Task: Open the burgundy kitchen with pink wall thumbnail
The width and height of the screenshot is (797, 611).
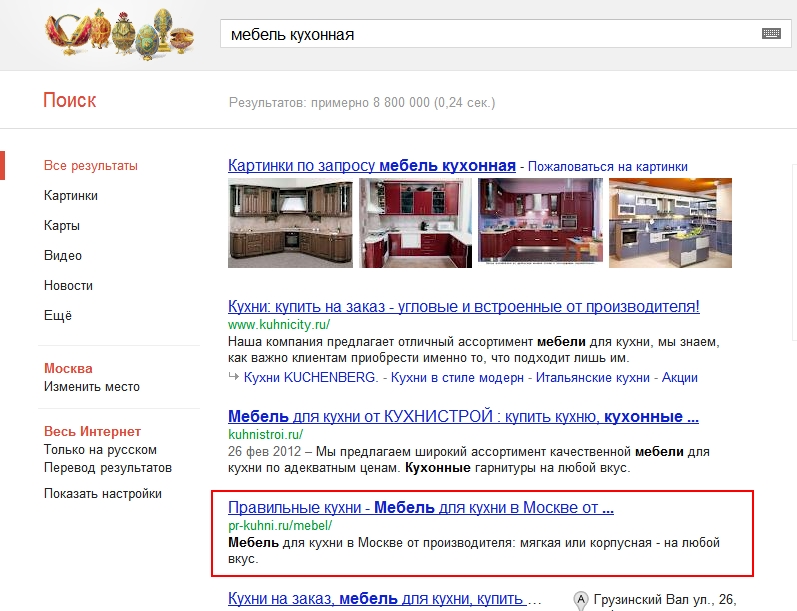Action: point(540,222)
